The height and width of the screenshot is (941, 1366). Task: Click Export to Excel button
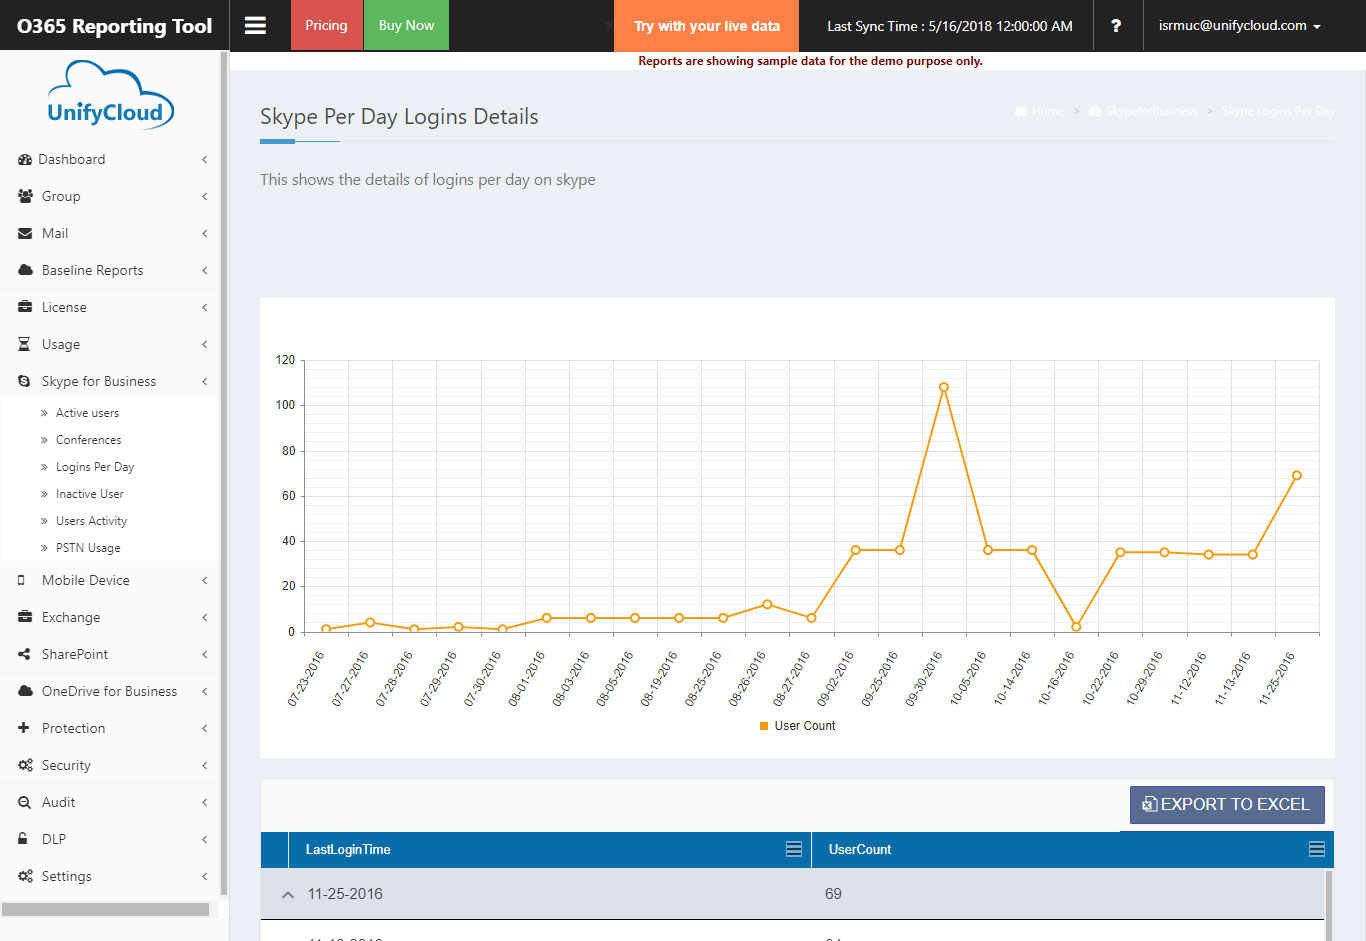coord(1227,804)
